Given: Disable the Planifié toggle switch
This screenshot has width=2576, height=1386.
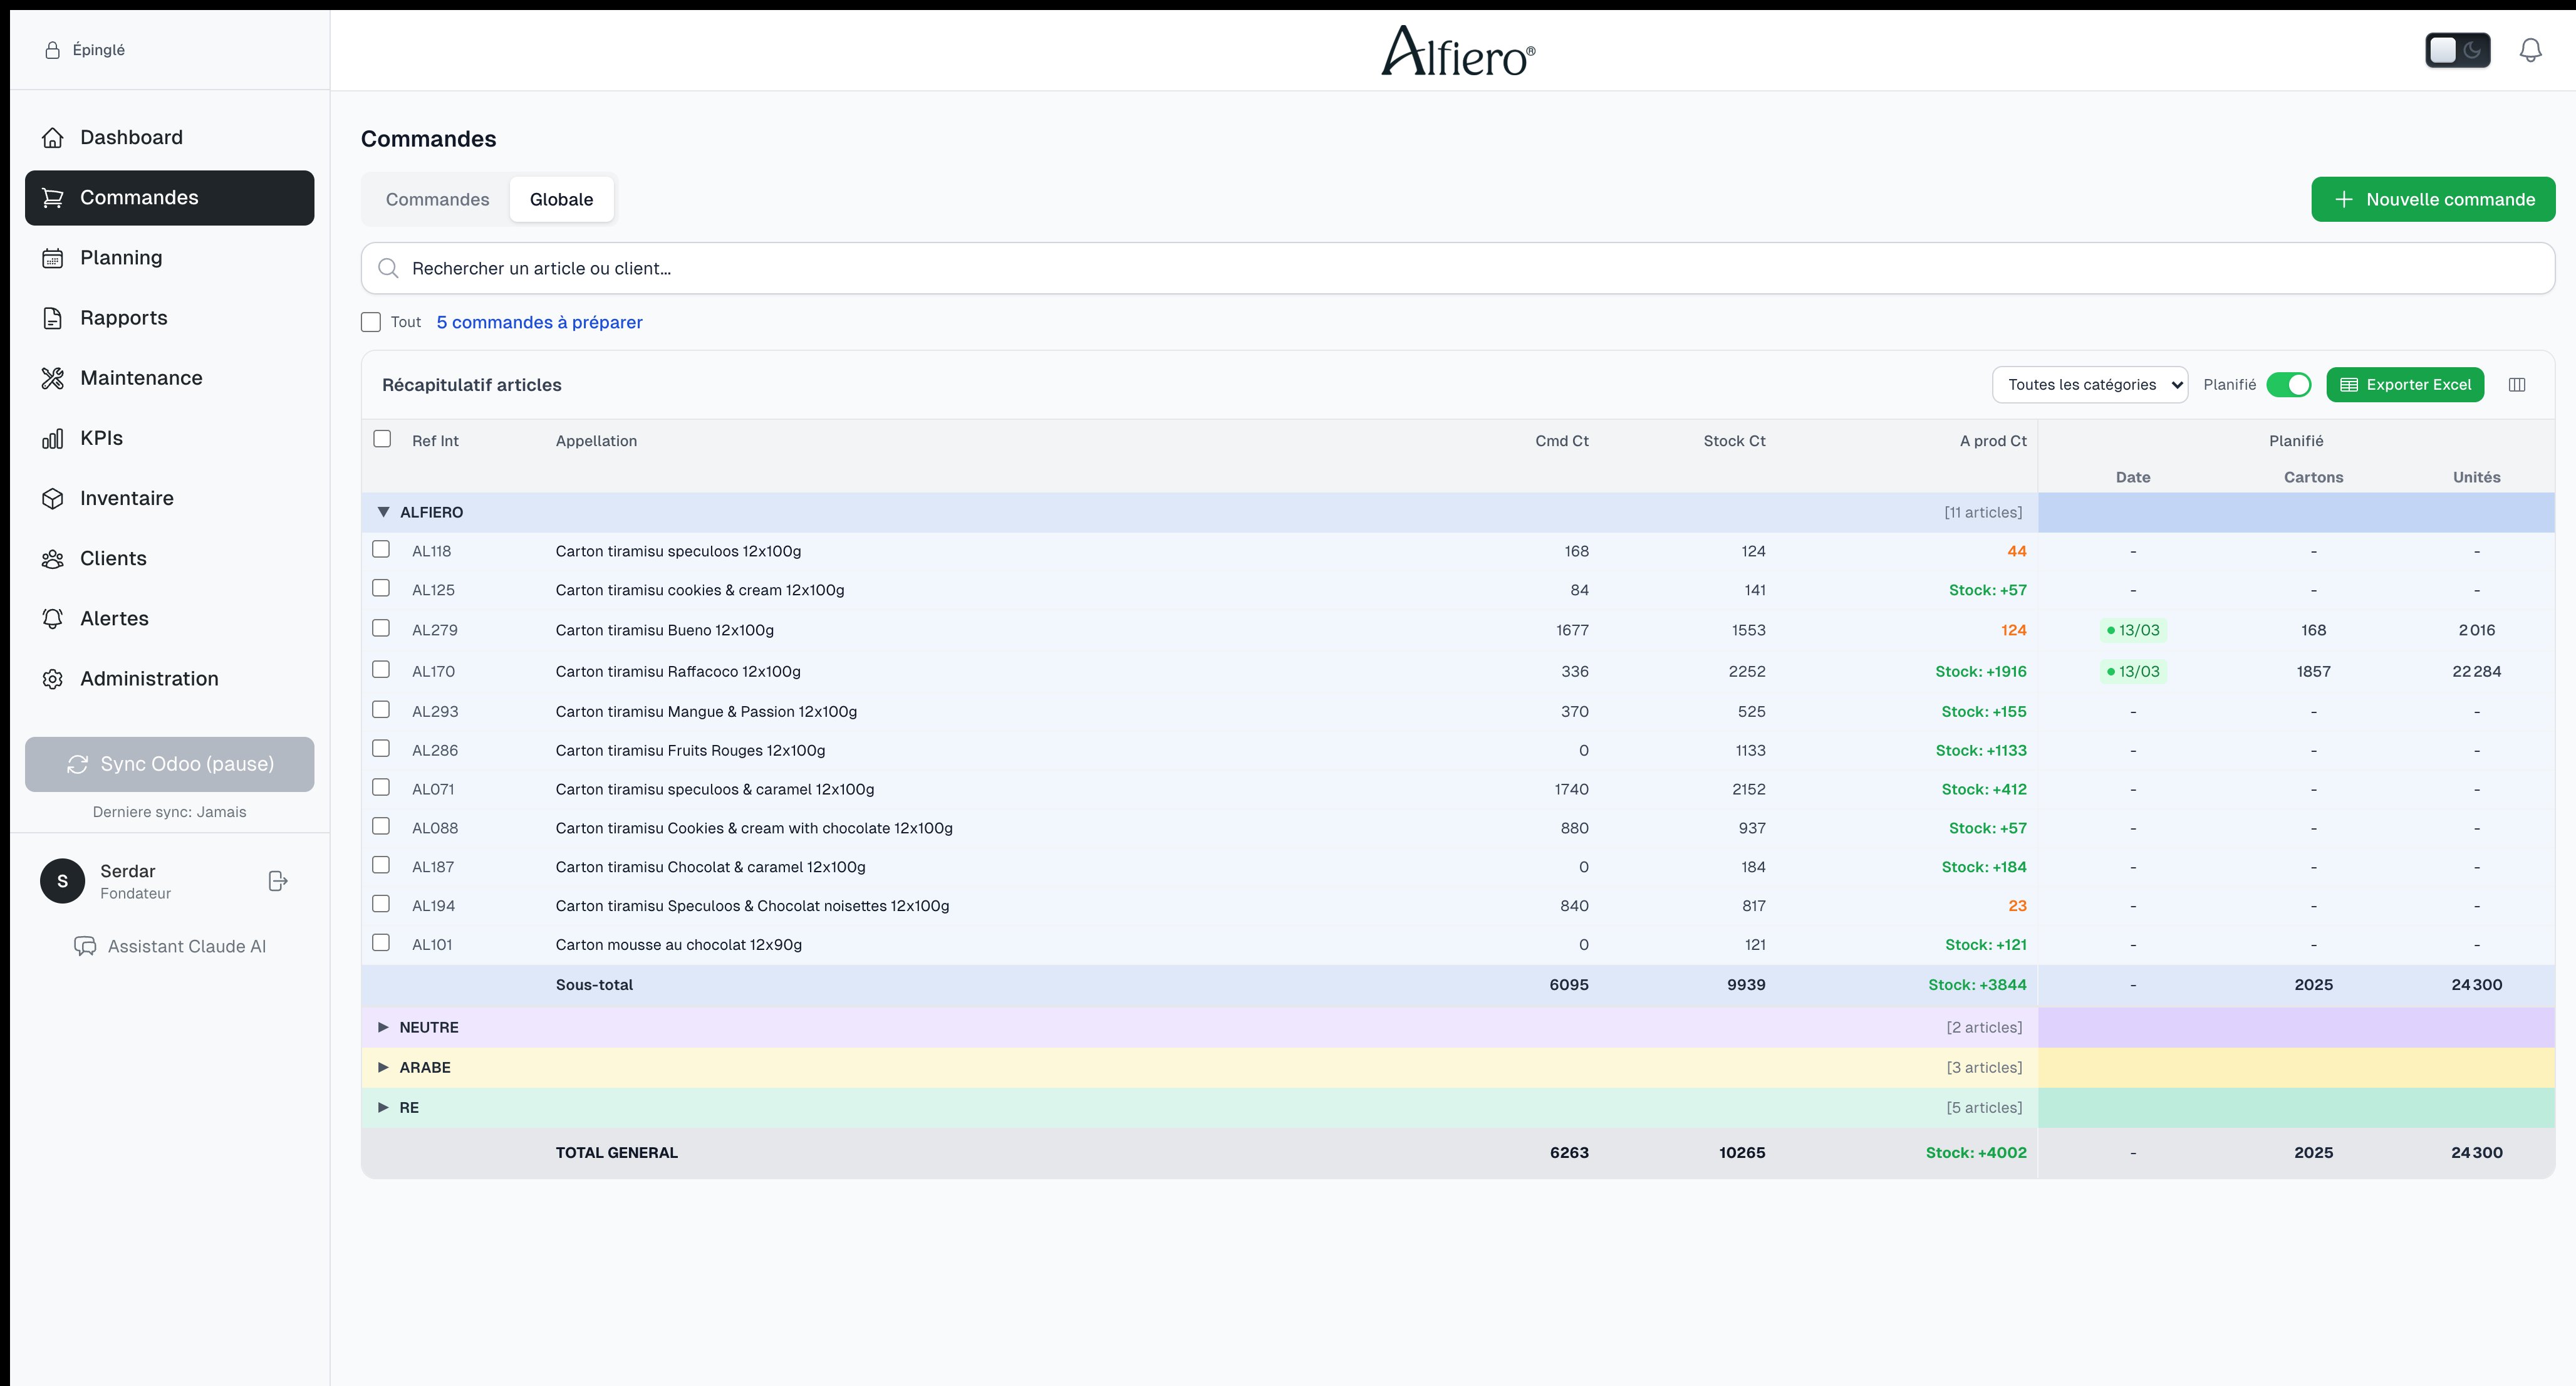Looking at the screenshot, I should [2288, 385].
